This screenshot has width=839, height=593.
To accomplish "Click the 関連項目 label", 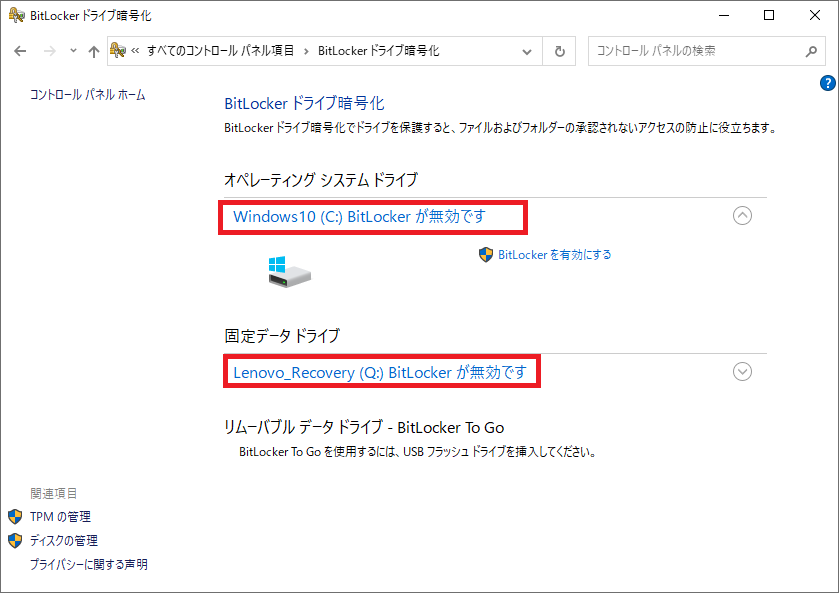I will click(x=54, y=493).
